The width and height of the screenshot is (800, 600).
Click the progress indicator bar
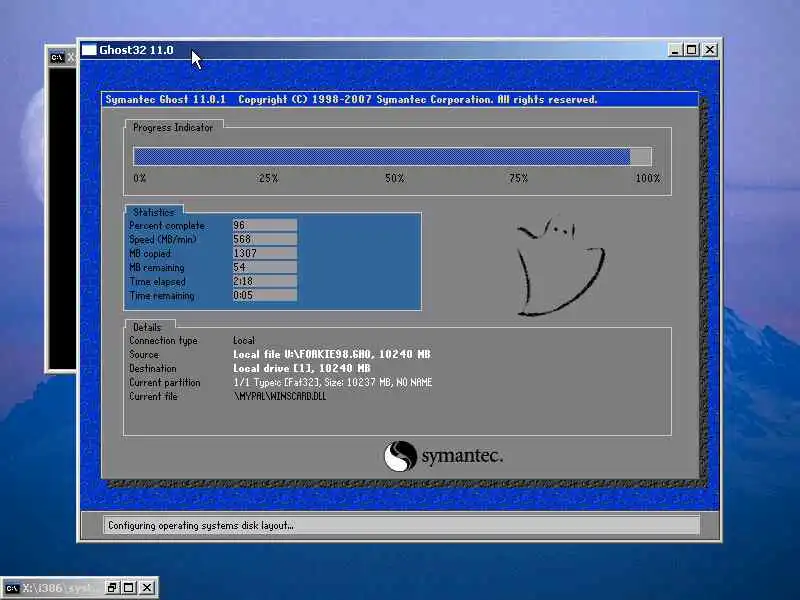(392, 156)
